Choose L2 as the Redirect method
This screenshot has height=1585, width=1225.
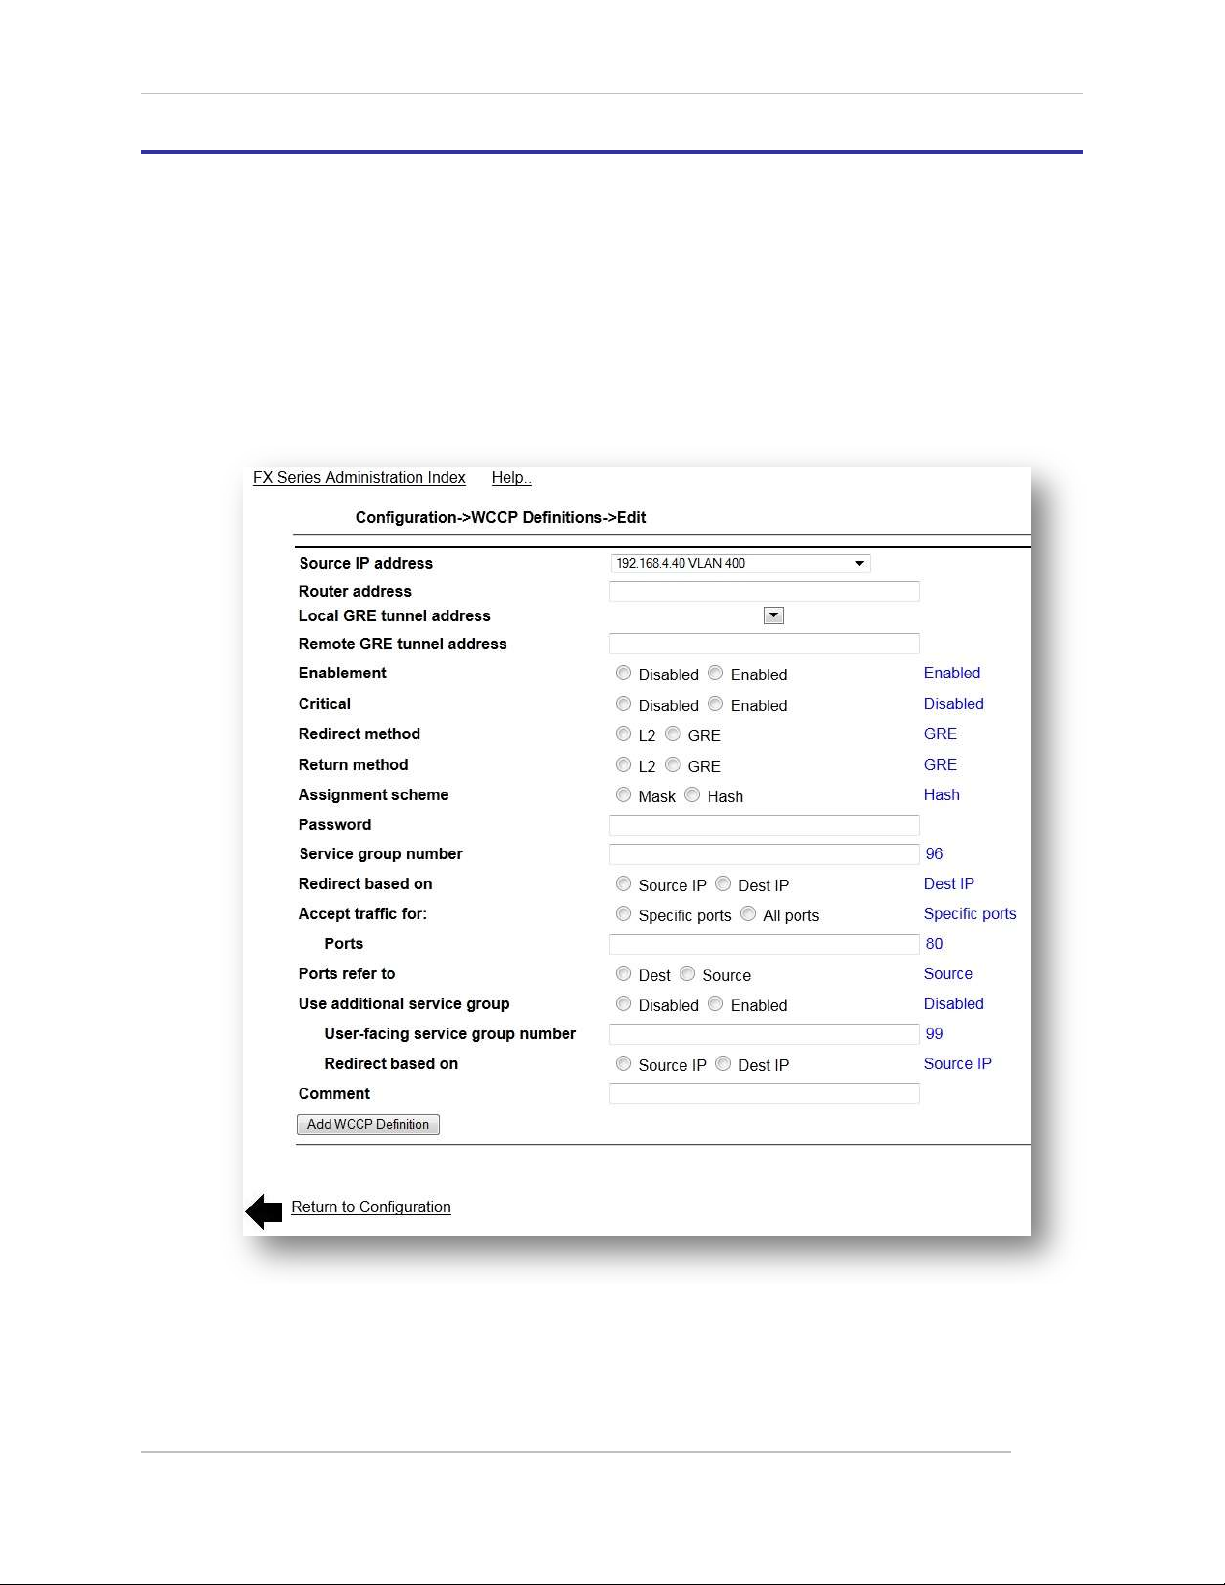[624, 734]
